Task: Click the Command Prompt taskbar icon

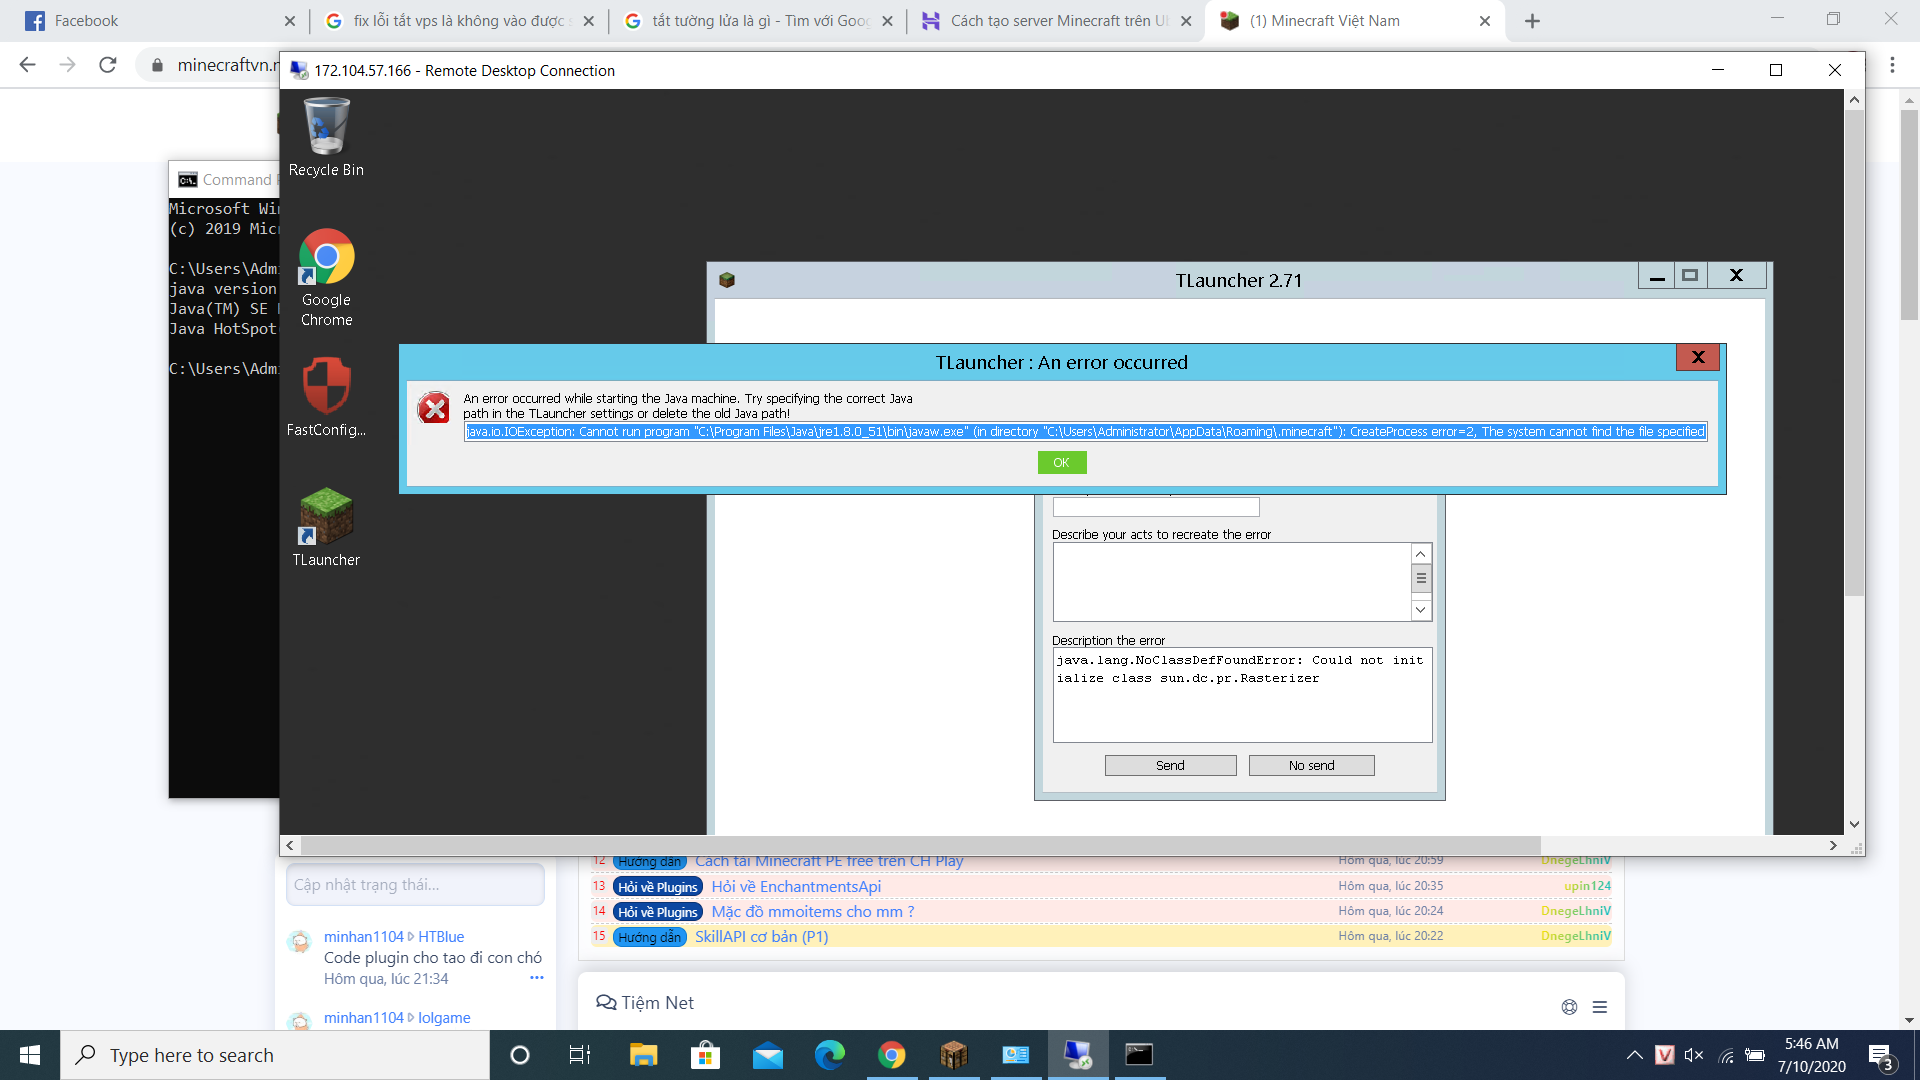Action: 1139,1055
